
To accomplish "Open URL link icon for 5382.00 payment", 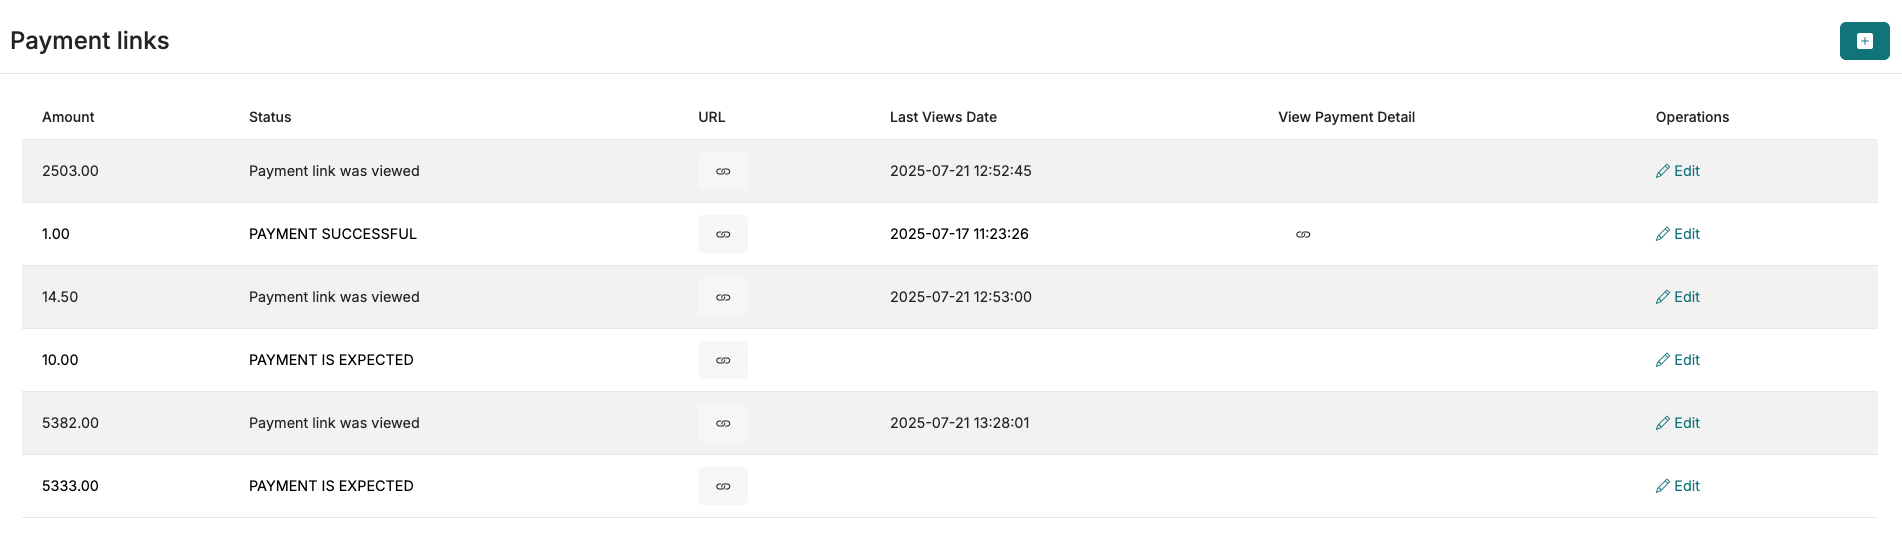I will click(723, 423).
